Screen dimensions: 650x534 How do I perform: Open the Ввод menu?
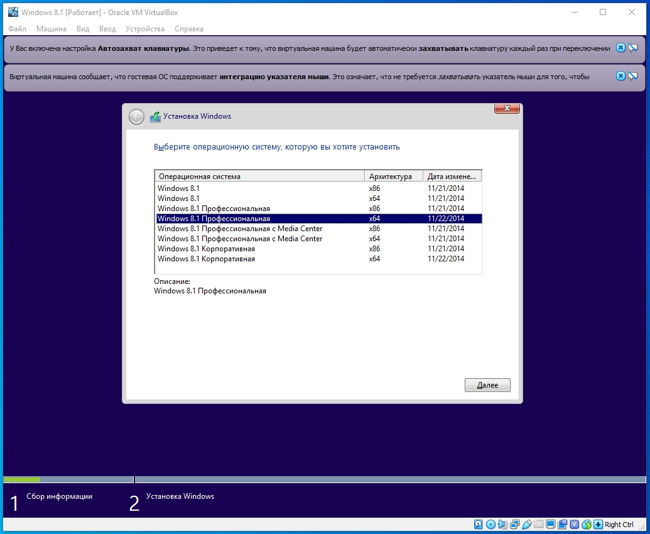pos(107,29)
